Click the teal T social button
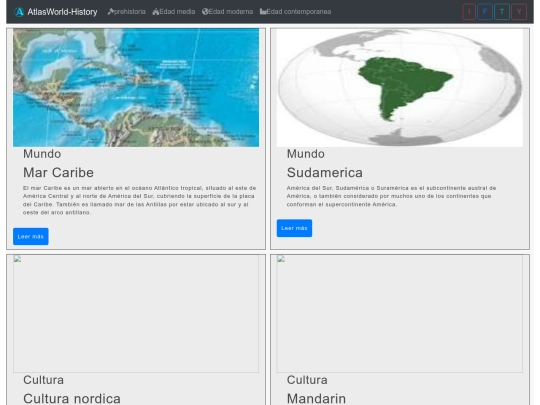540x405 pixels. click(x=502, y=12)
